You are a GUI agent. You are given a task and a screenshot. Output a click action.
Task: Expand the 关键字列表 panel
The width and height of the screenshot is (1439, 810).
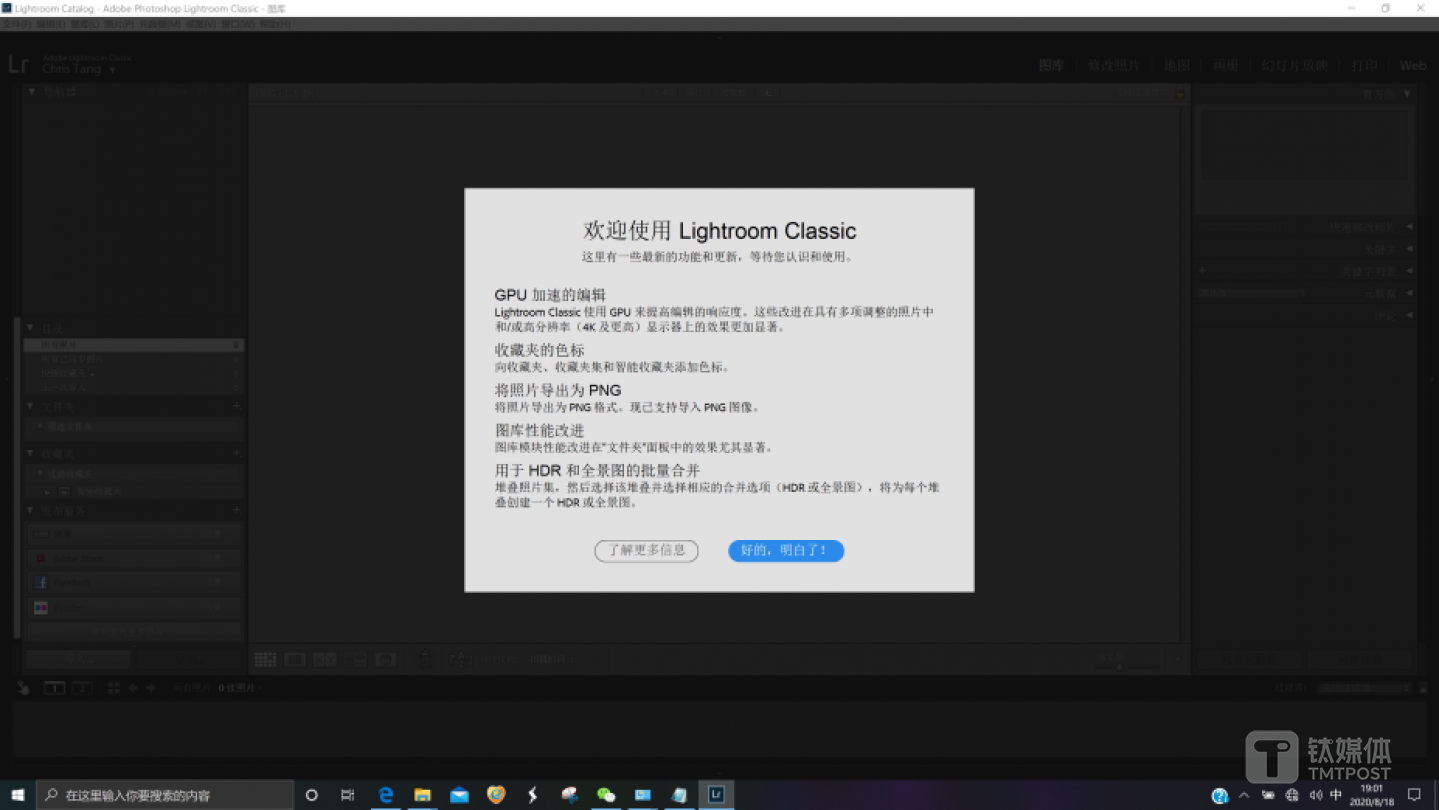pyautogui.click(x=1408, y=271)
